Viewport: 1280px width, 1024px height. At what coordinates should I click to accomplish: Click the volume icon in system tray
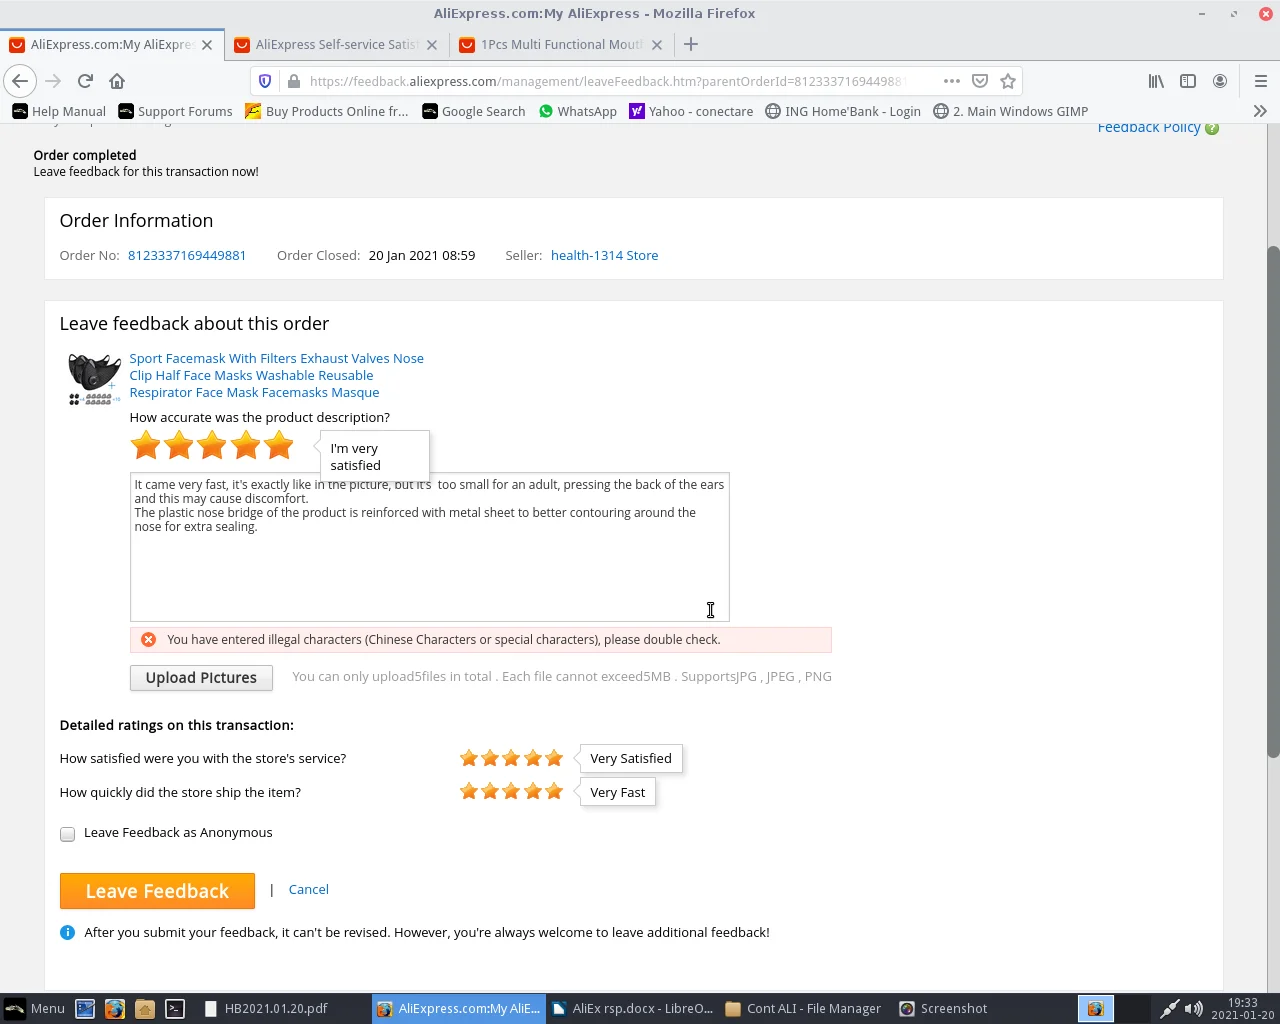(1193, 1009)
